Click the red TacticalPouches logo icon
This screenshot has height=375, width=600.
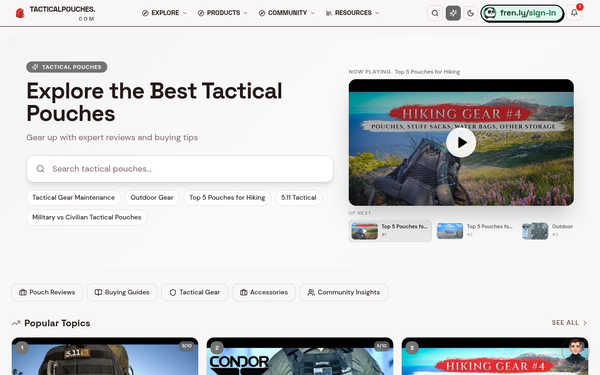point(20,13)
